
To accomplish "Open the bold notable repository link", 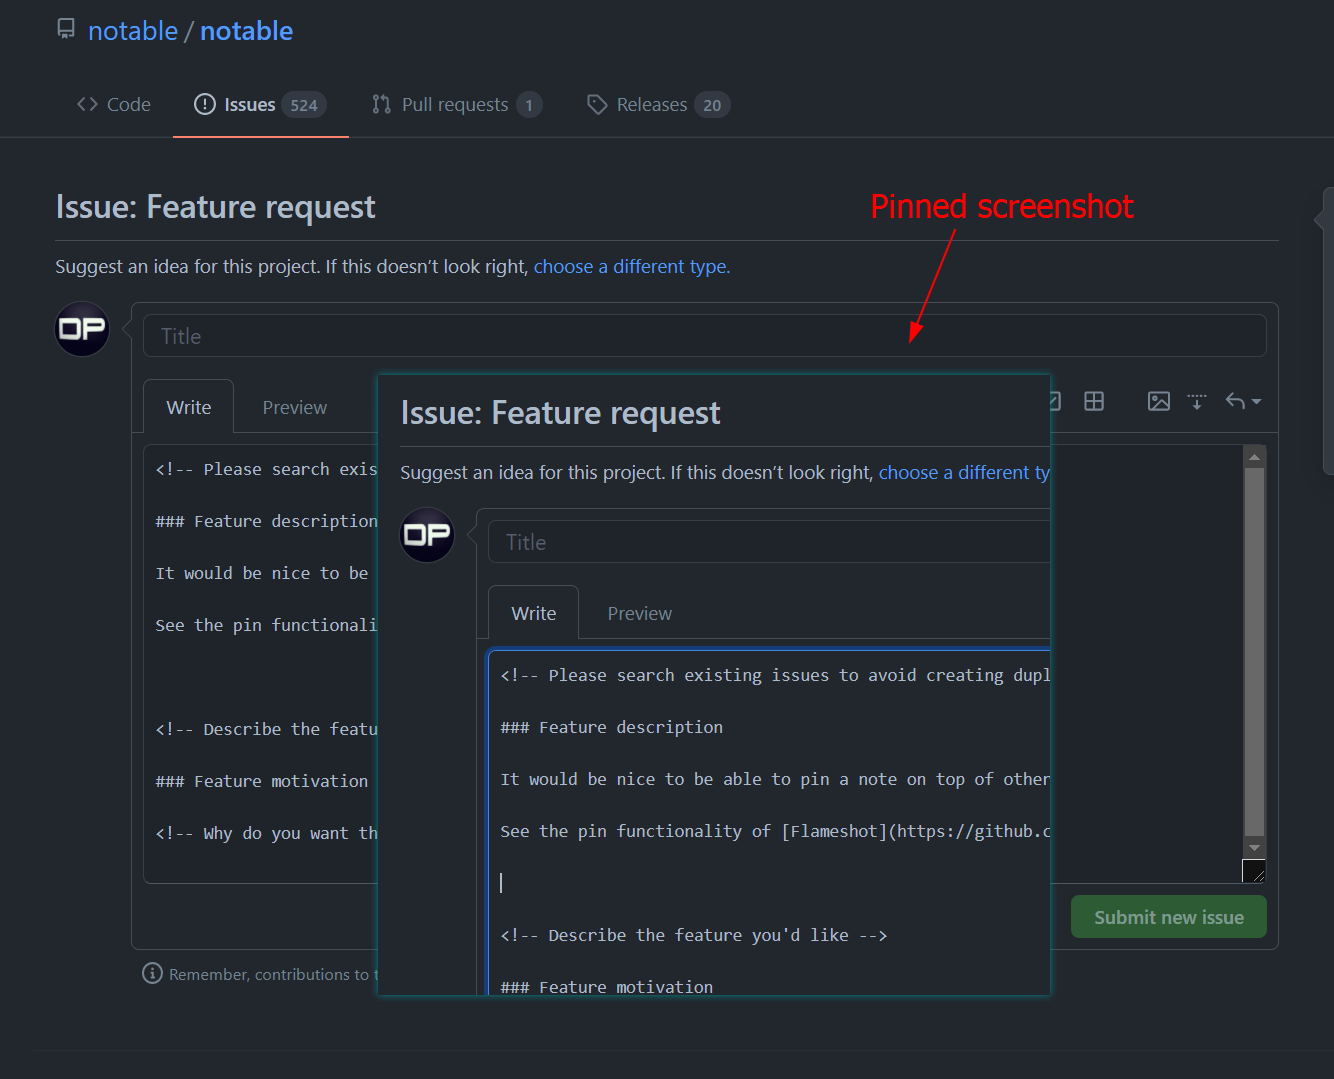I will (x=246, y=31).
